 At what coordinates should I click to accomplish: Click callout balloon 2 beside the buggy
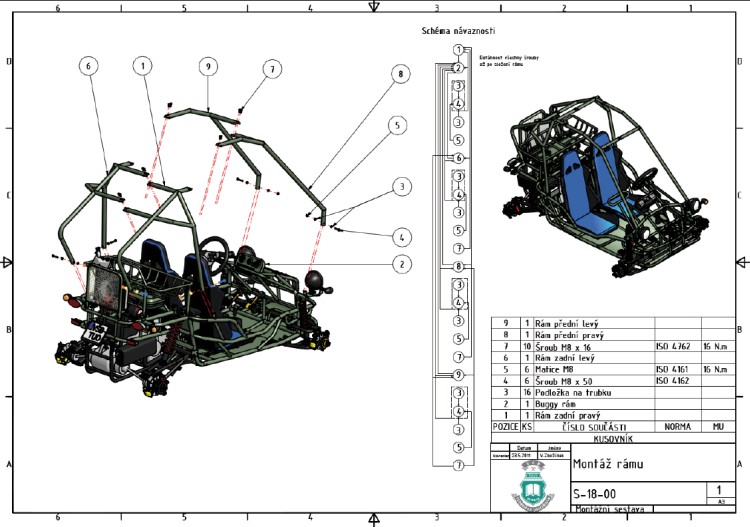point(401,264)
